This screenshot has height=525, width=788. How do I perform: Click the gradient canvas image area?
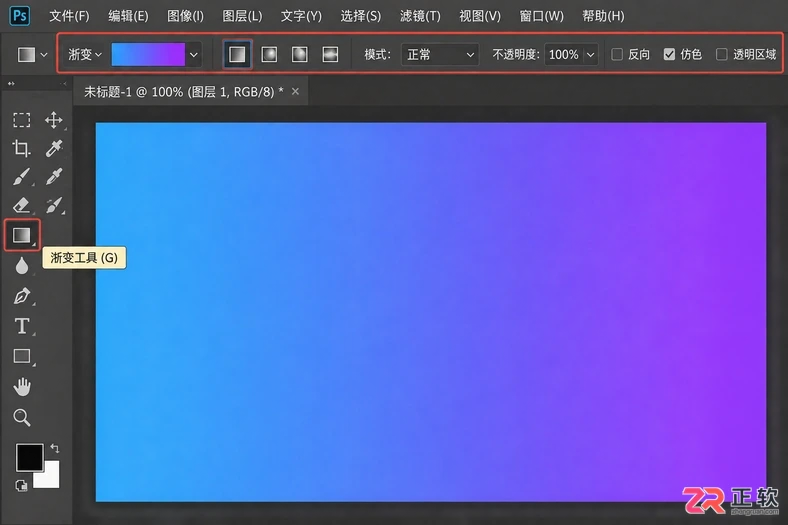(431, 312)
